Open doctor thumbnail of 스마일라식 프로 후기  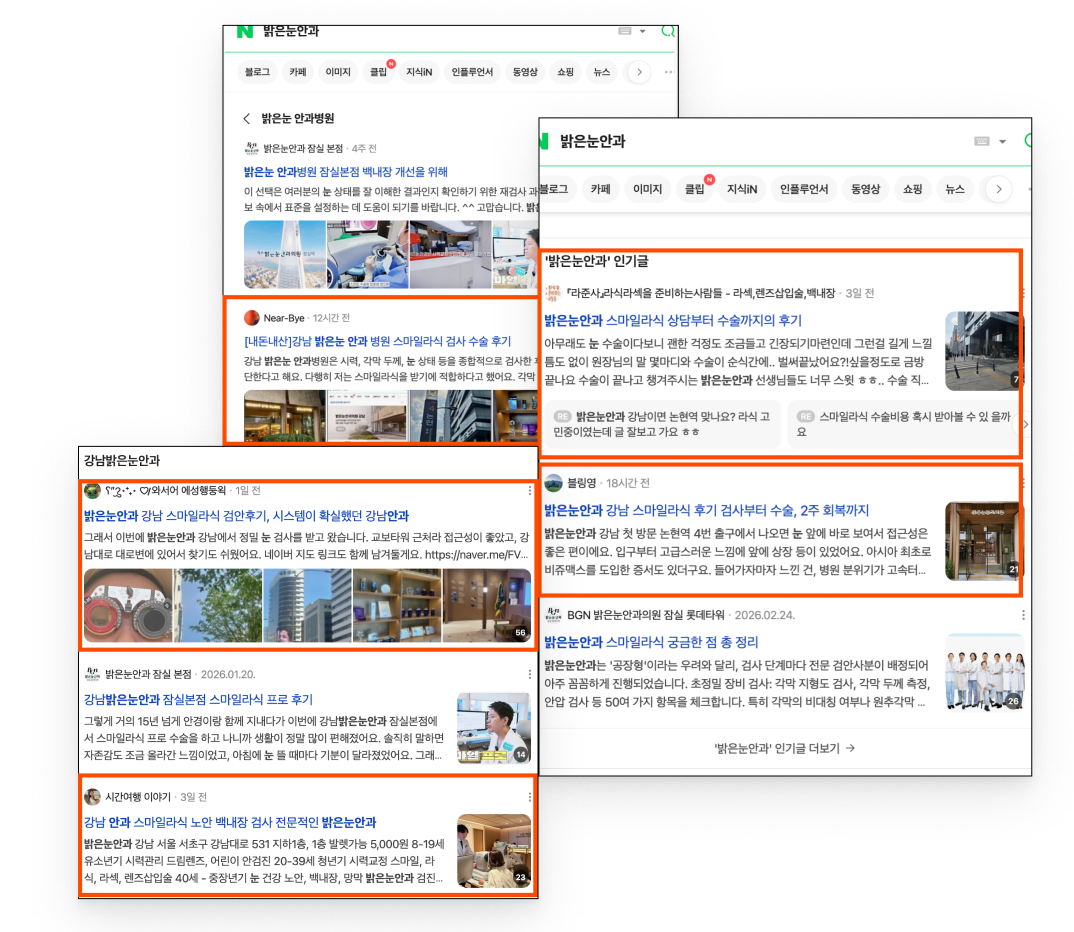pos(494,728)
